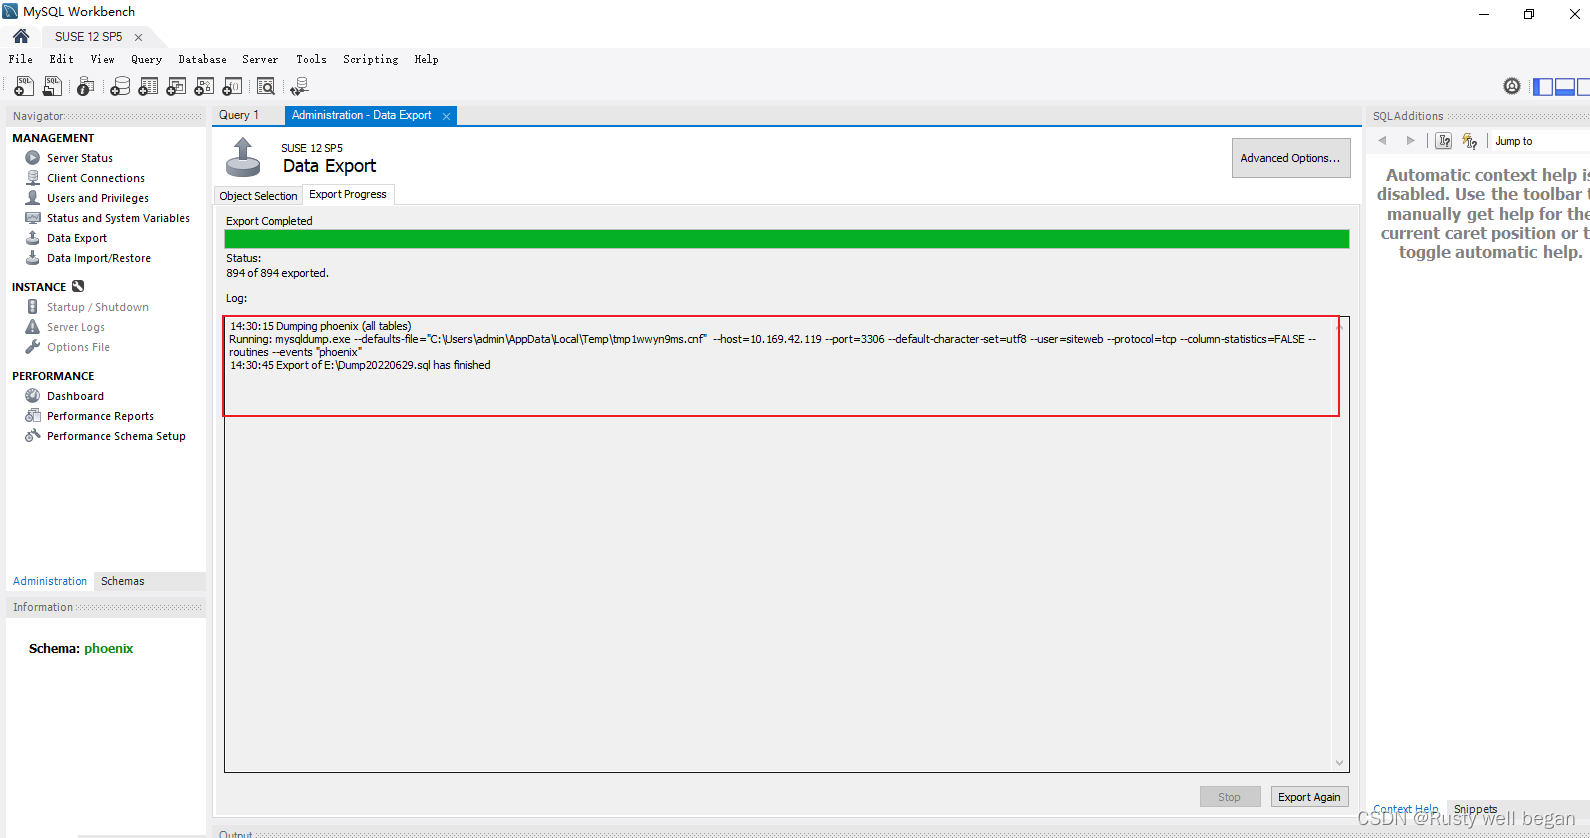Select Data Export in Management
The width and height of the screenshot is (1590, 838).
pos(77,238)
